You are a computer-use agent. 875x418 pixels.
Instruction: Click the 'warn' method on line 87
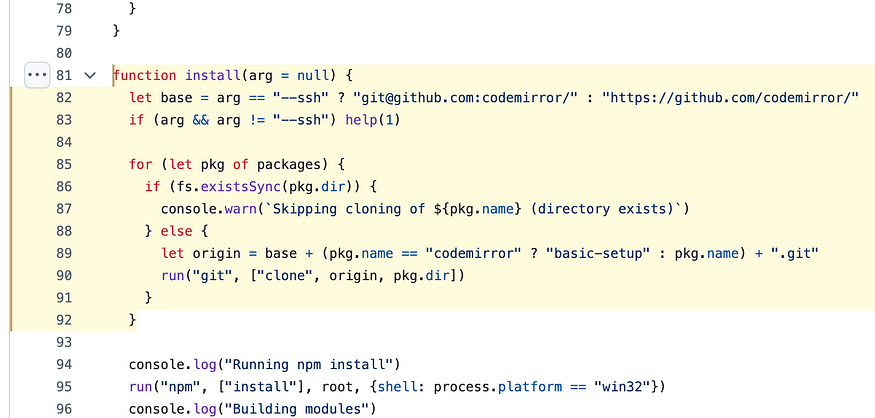241,209
